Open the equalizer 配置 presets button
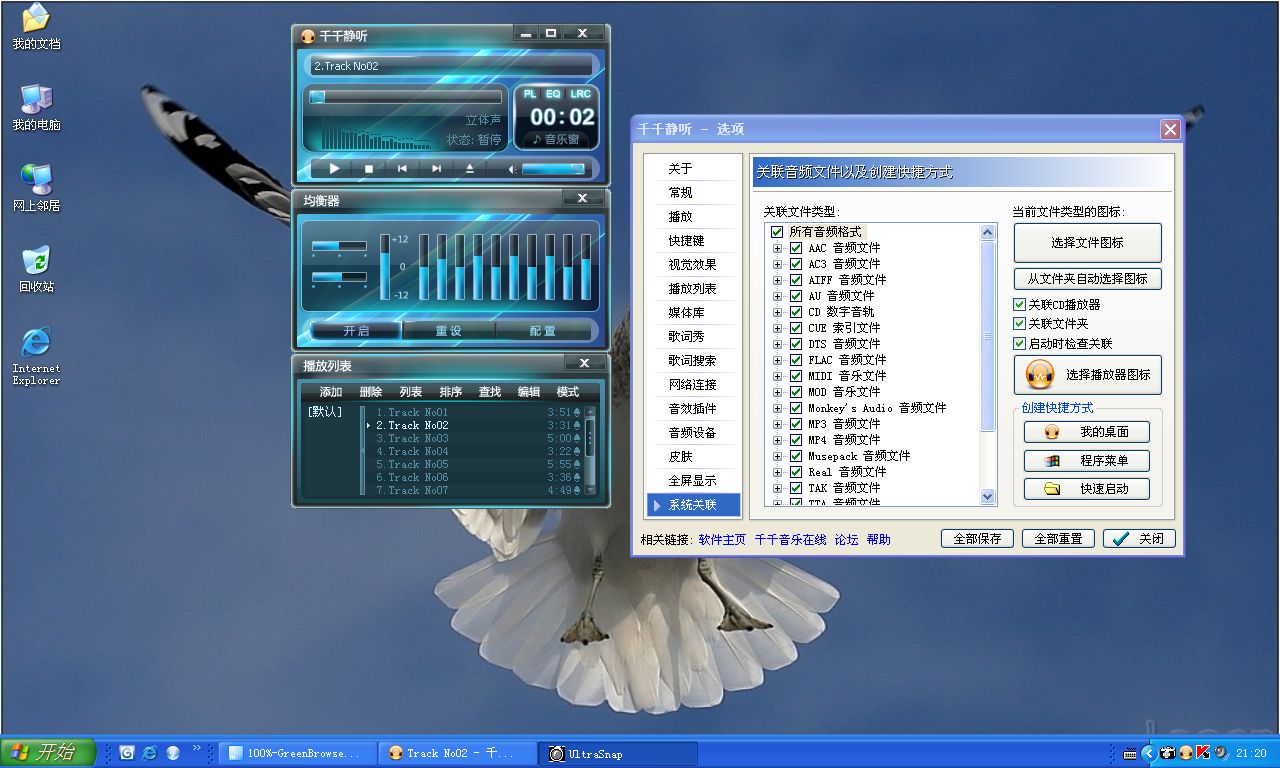Image resolution: width=1280 pixels, height=768 pixels. click(542, 331)
